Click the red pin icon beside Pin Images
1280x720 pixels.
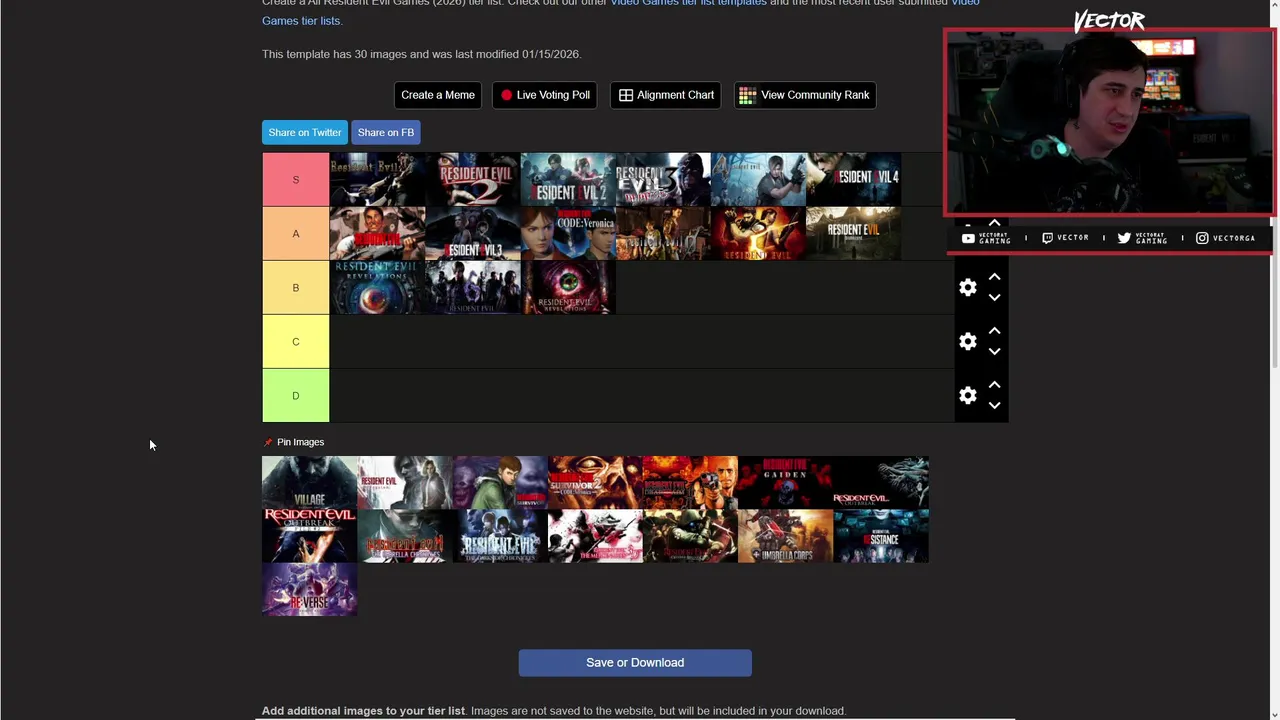[x=267, y=442]
